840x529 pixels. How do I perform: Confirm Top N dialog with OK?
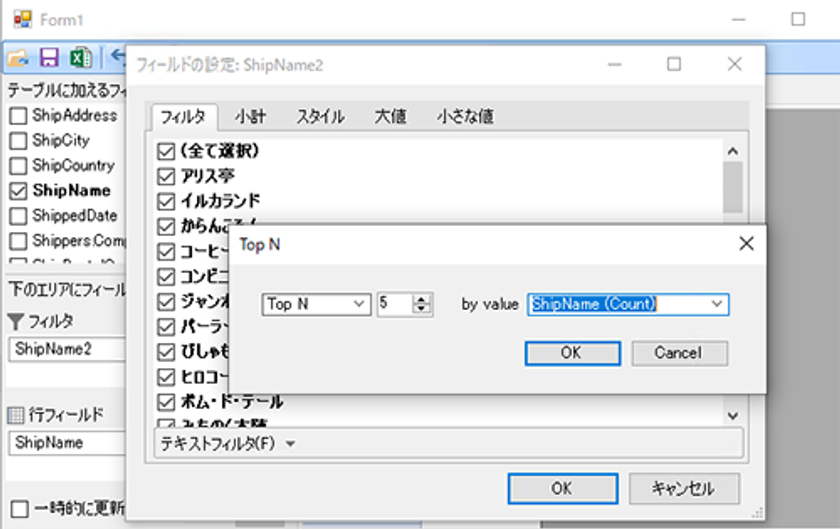(573, 353)
